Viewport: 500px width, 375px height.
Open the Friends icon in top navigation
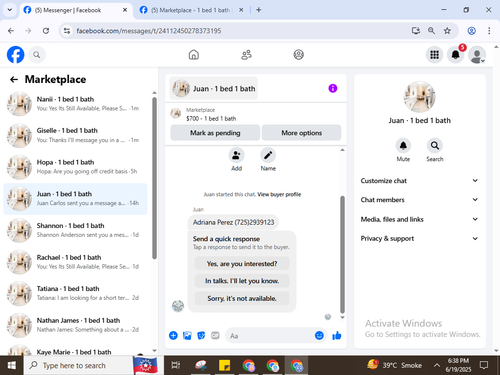point(246,55)
